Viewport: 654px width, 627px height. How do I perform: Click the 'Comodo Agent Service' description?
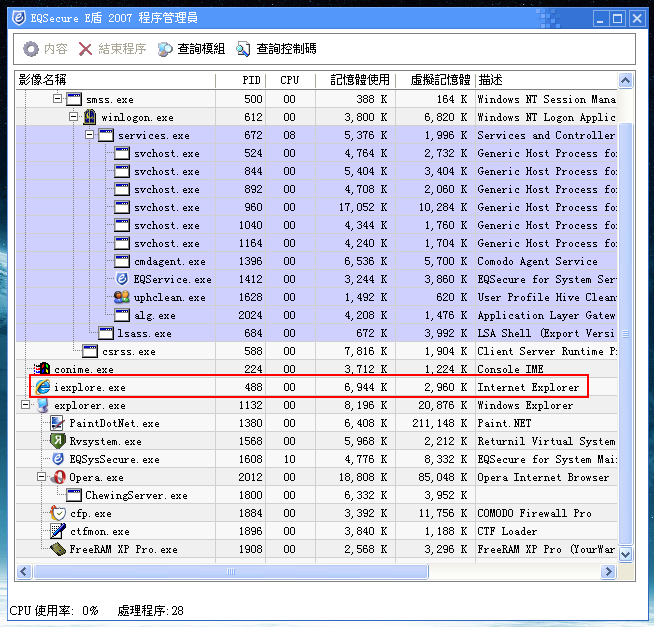pyautogui.click(x=537, y=261)
